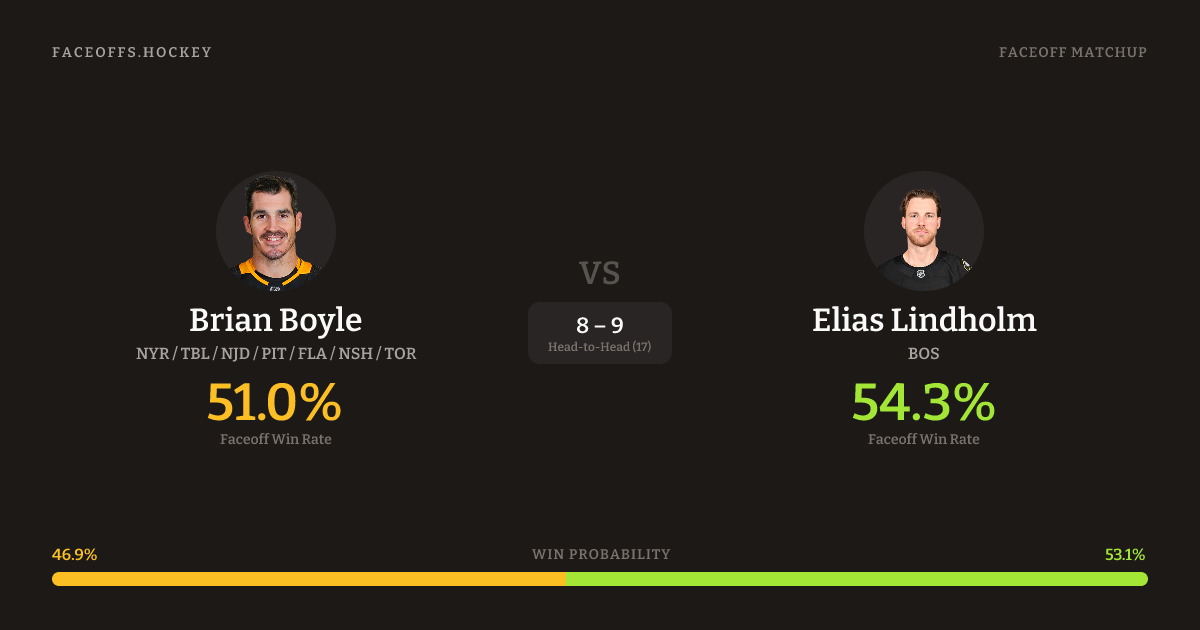Click the 46.9% win probability value

click(74, 554)
